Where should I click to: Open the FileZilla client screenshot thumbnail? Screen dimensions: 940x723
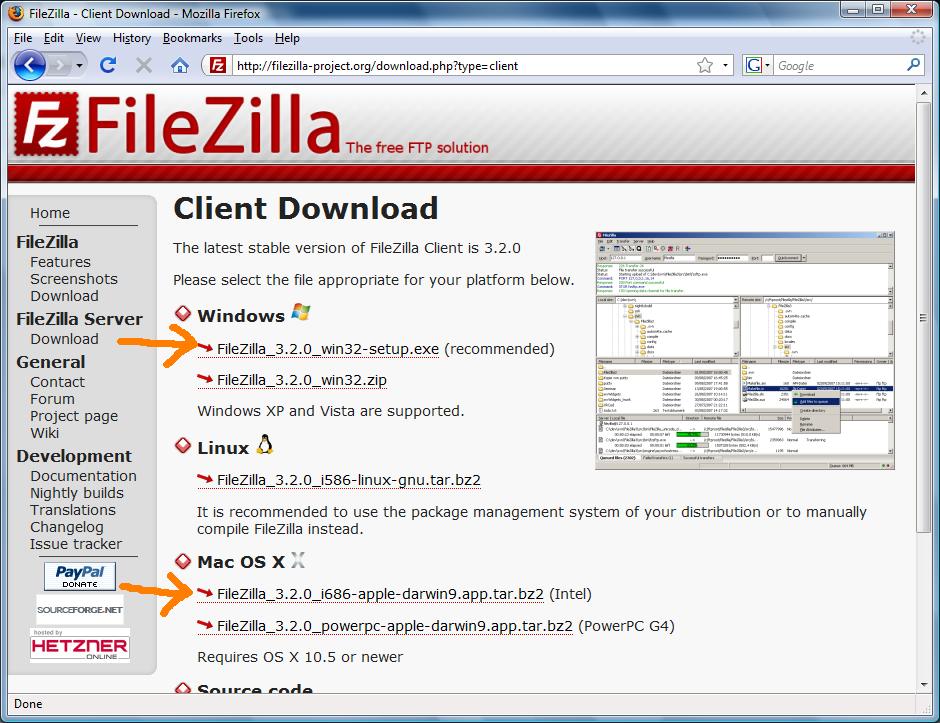click(745, 350)
